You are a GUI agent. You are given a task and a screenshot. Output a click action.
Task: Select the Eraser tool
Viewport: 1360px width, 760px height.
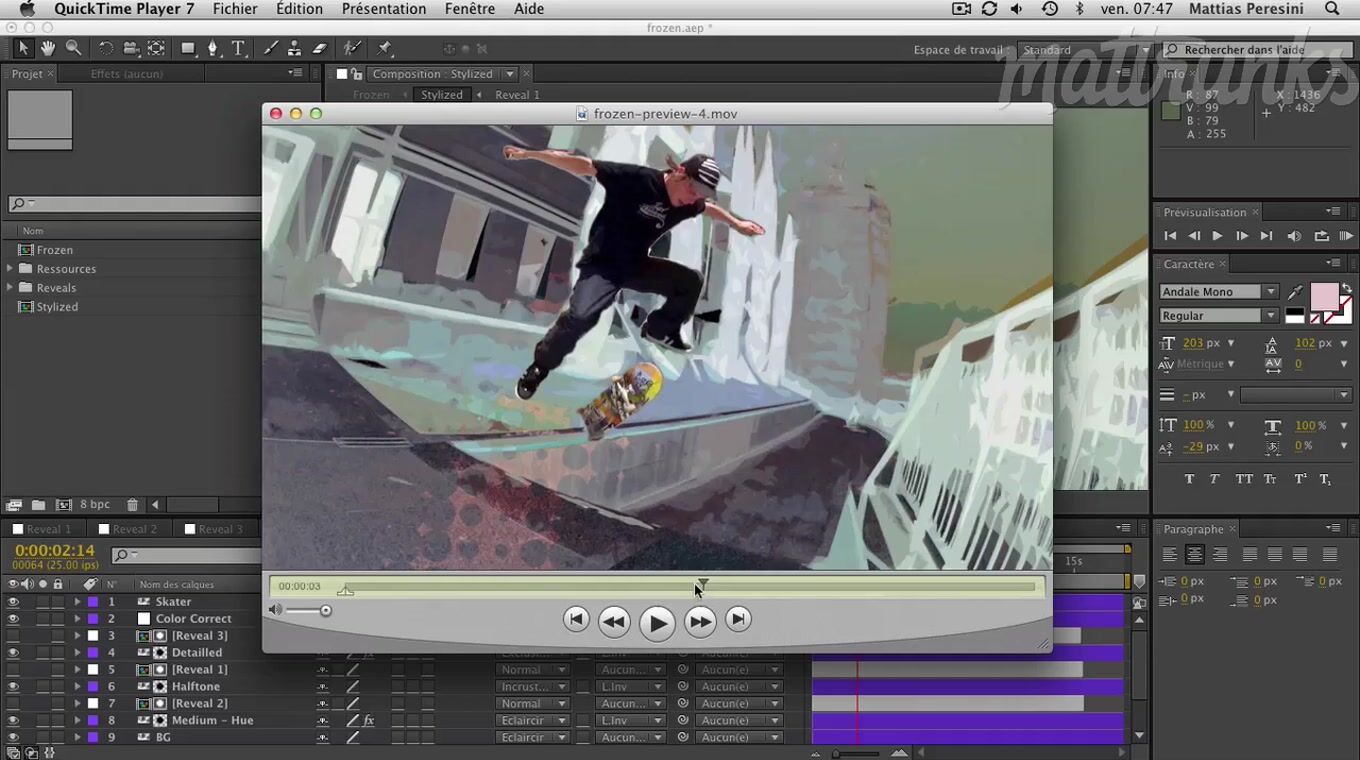pyautogui.click(x=320, y=48)
